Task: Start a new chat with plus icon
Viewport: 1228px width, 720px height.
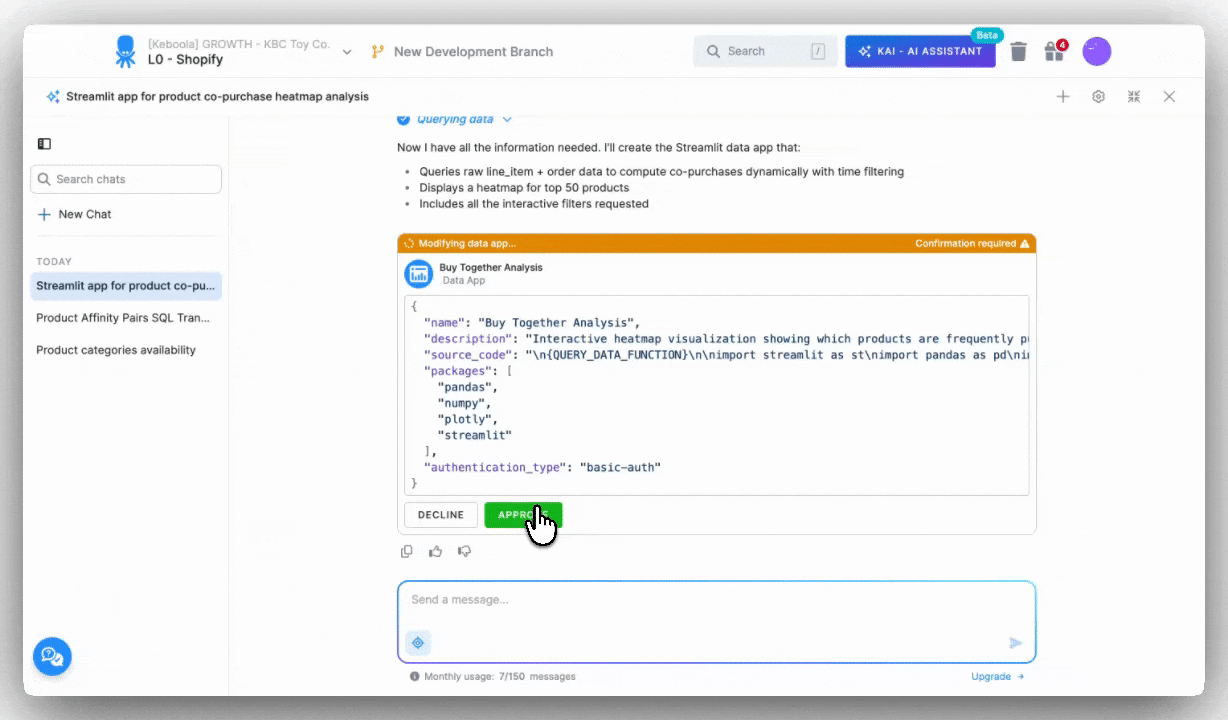Action: click(1063, 97)
